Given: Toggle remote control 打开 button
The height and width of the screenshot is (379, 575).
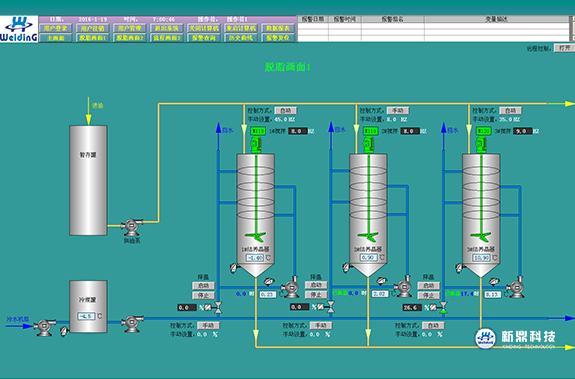Looking at the screenshot, I should 564,48.
